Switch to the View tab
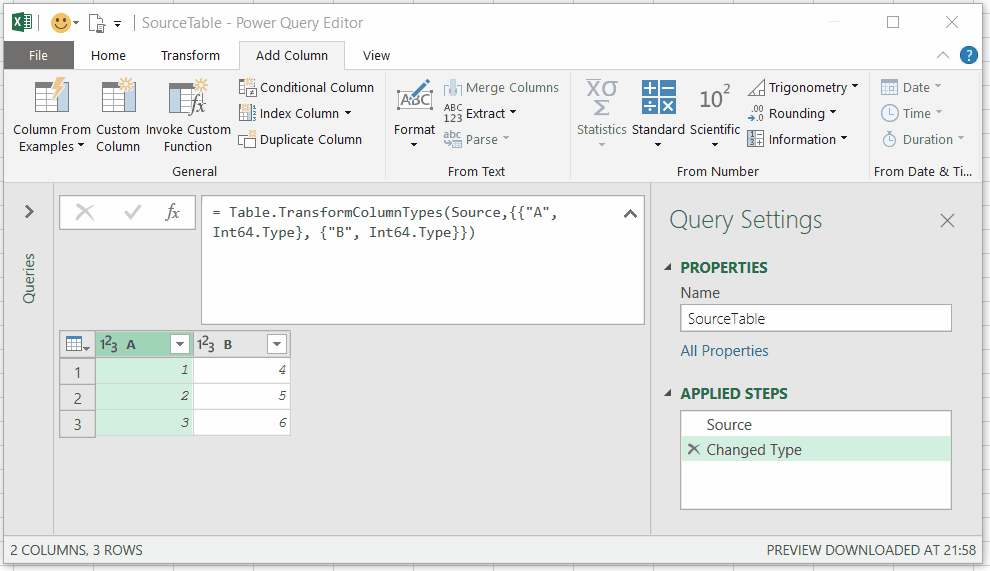This screenshot has width=990, height=571. [376, 56]
